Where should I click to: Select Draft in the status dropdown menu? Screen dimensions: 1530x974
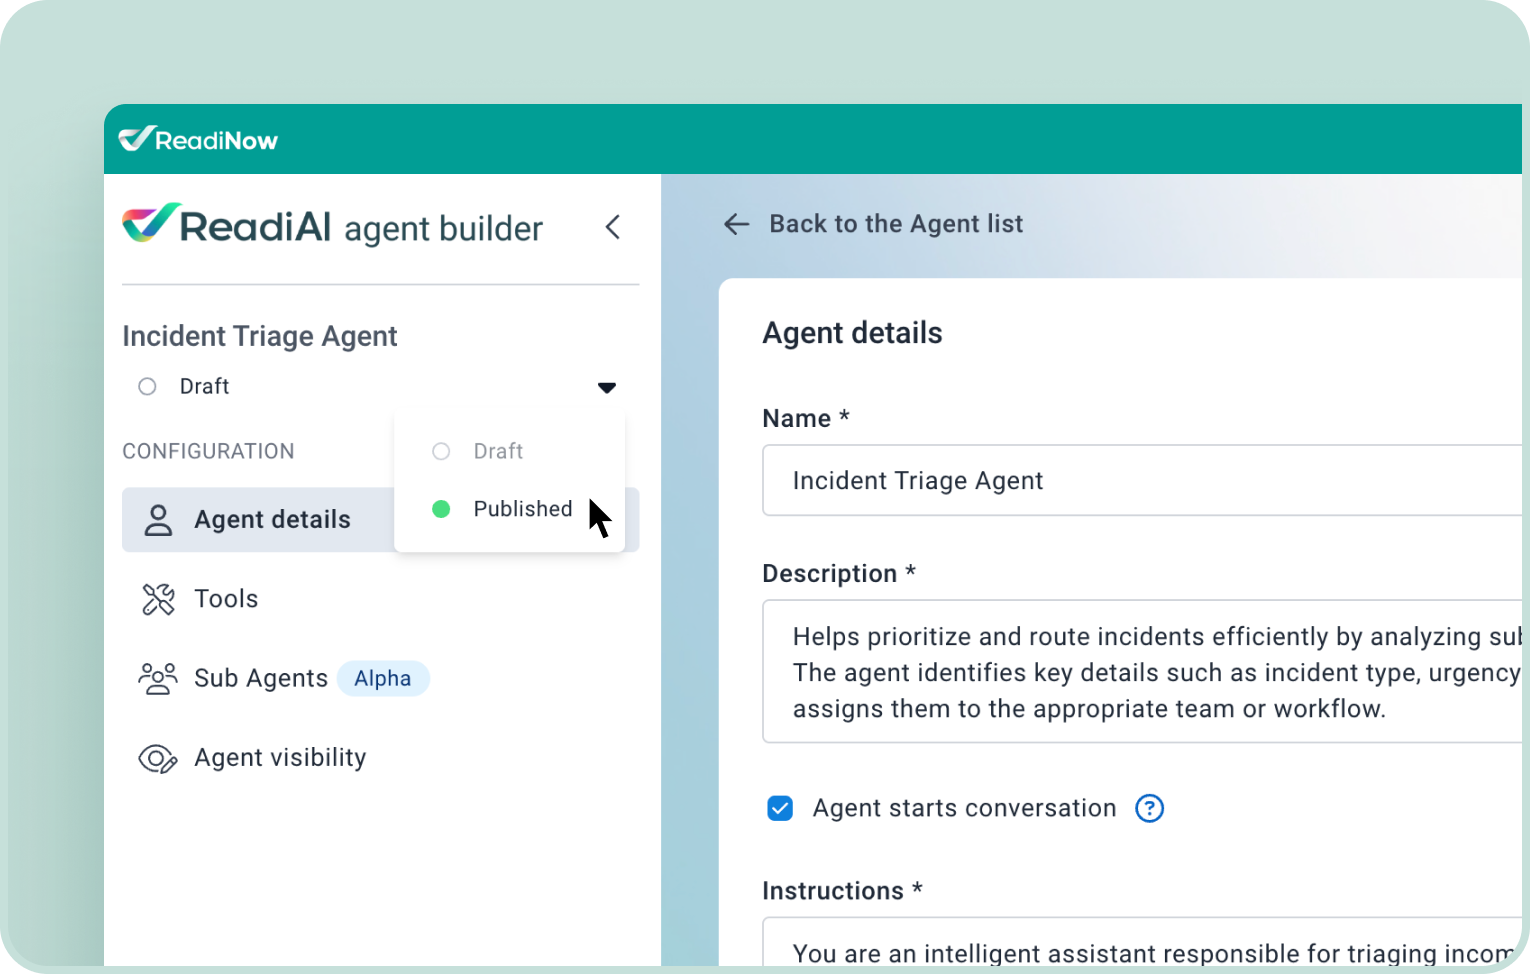pos(510,451)
